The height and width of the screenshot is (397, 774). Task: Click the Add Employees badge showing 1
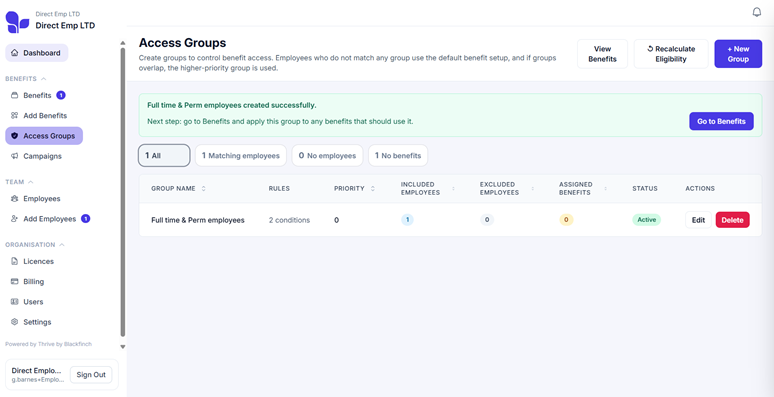click(x=85, y=219)
